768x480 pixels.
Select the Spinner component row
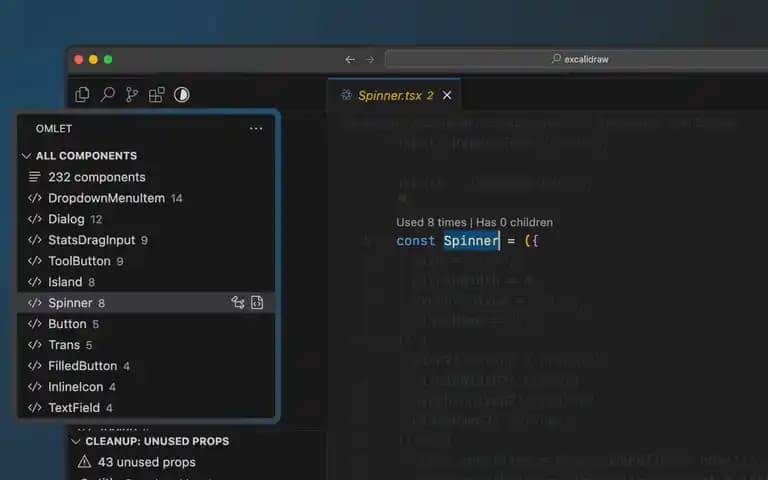coord(146,303)
